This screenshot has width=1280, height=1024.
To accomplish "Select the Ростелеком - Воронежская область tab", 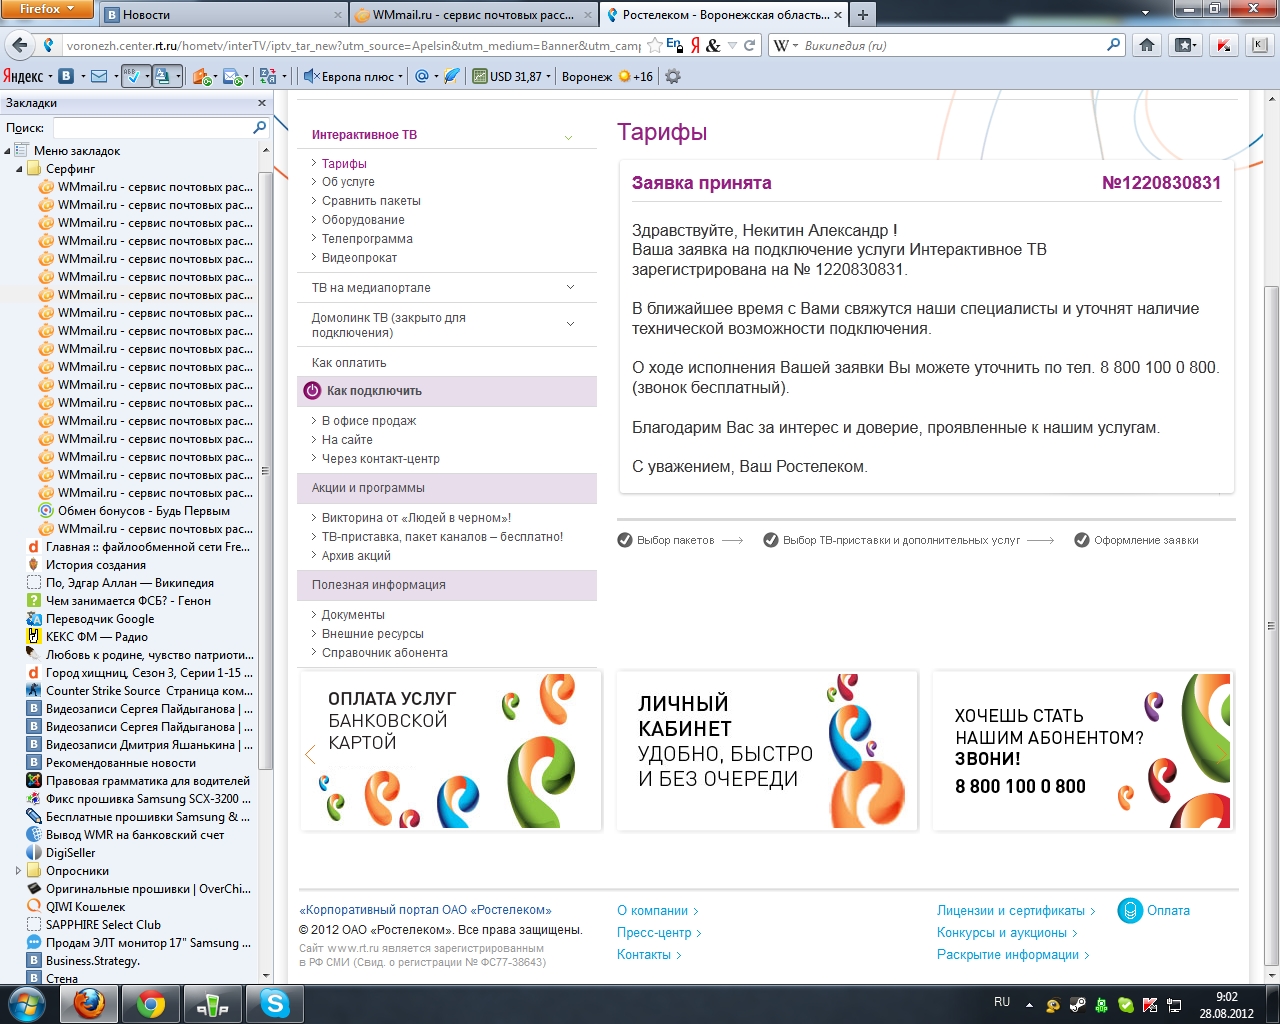I will [x=725, y=14].
